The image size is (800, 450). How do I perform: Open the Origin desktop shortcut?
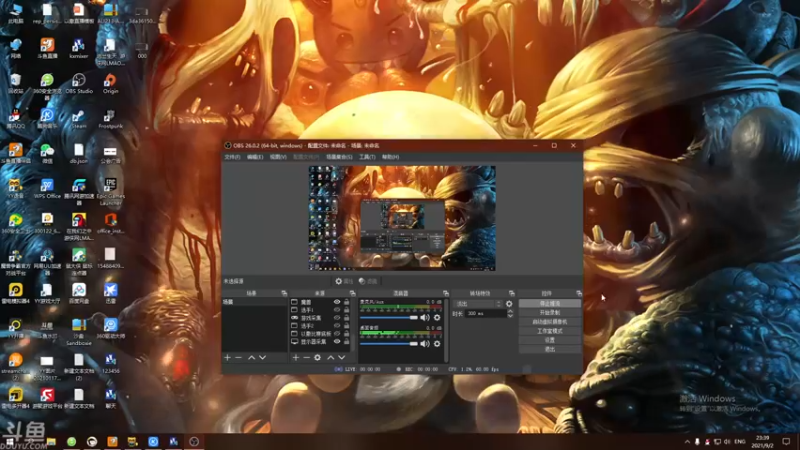(110, 83)
